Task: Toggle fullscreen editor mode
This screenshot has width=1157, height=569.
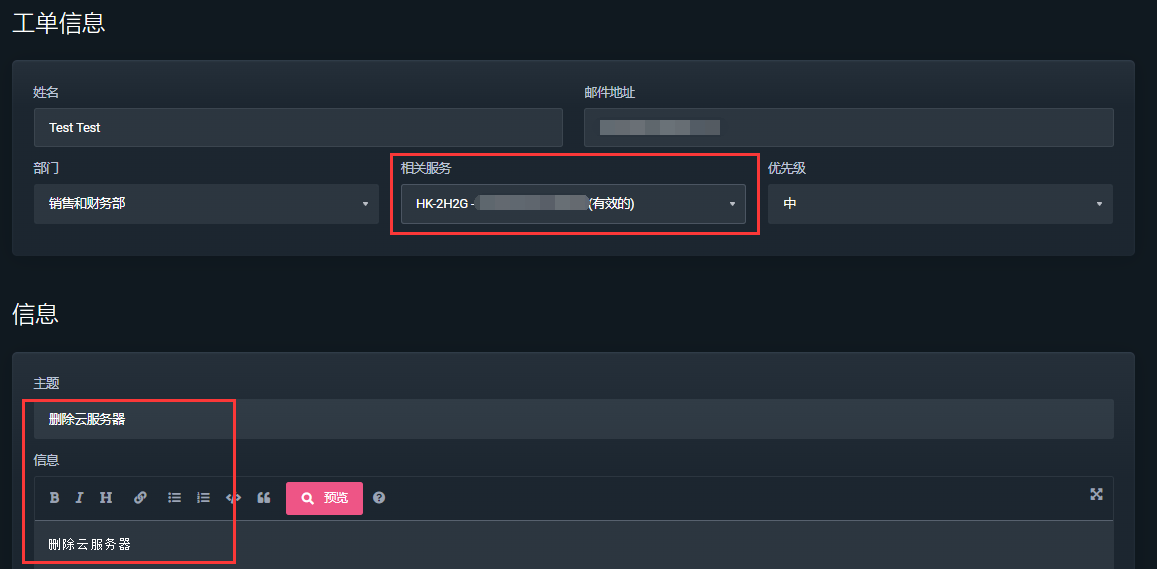Action: (1096, 494)
